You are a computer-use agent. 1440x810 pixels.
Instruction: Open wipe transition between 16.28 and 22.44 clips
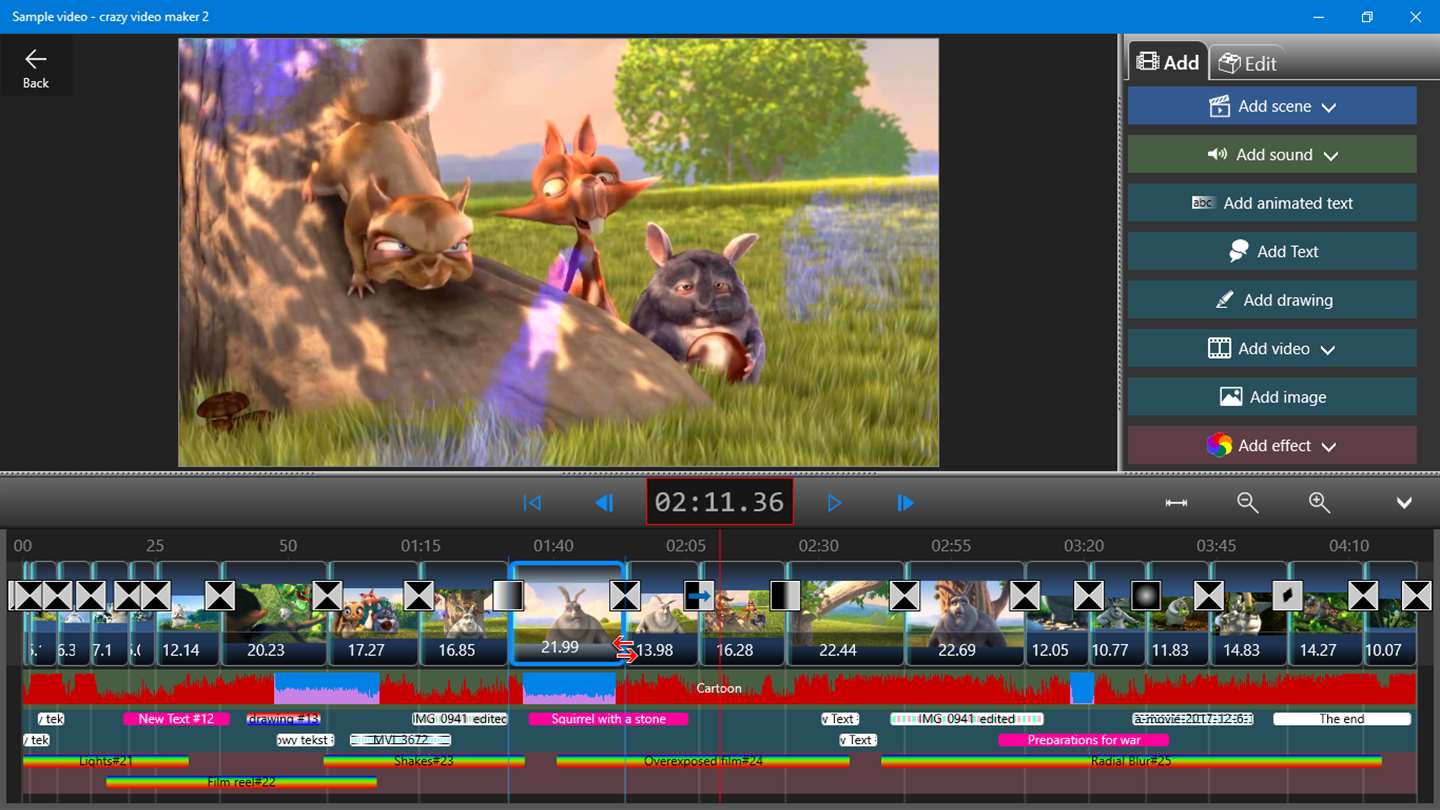point(785,596)
